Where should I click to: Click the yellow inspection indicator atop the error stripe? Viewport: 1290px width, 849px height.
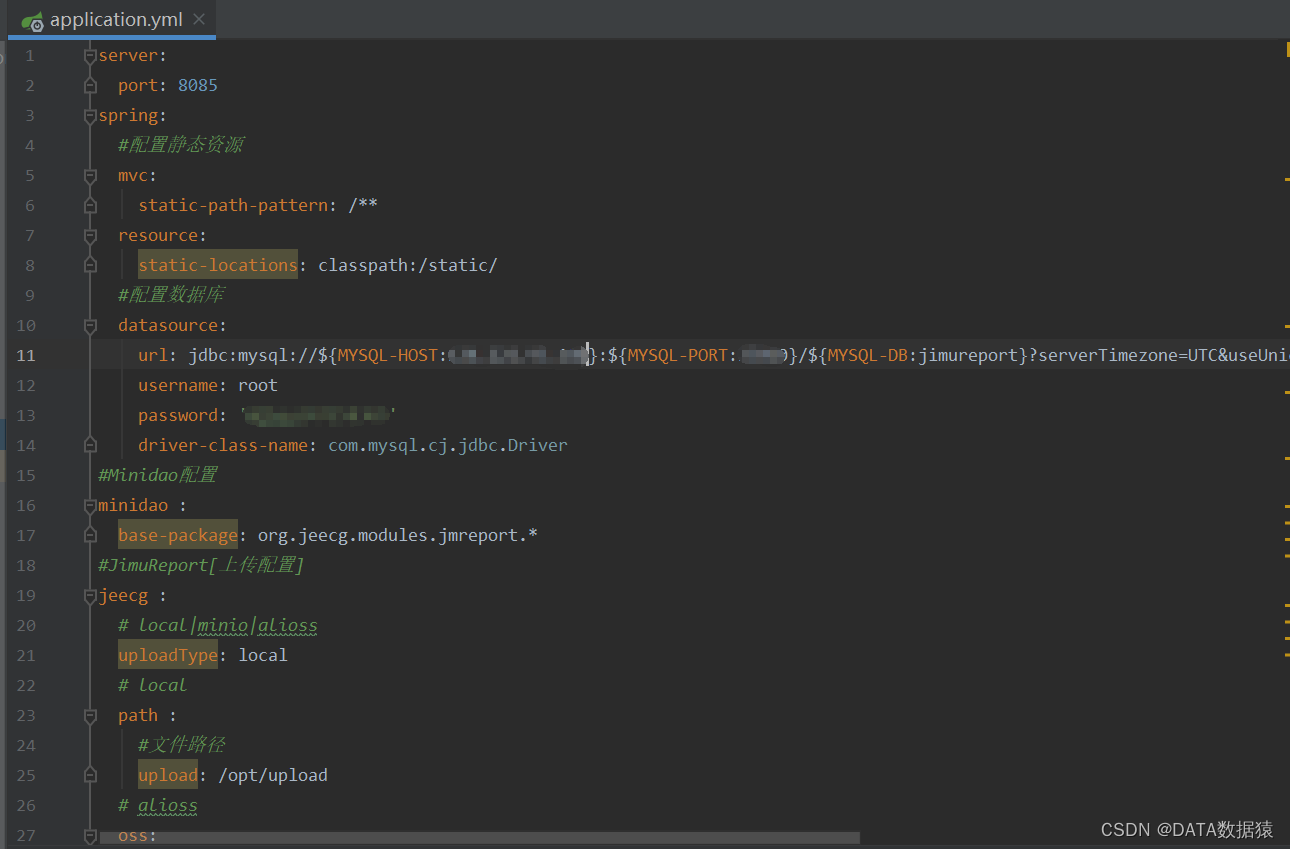pyautogui.click(x=1288, y=49)
